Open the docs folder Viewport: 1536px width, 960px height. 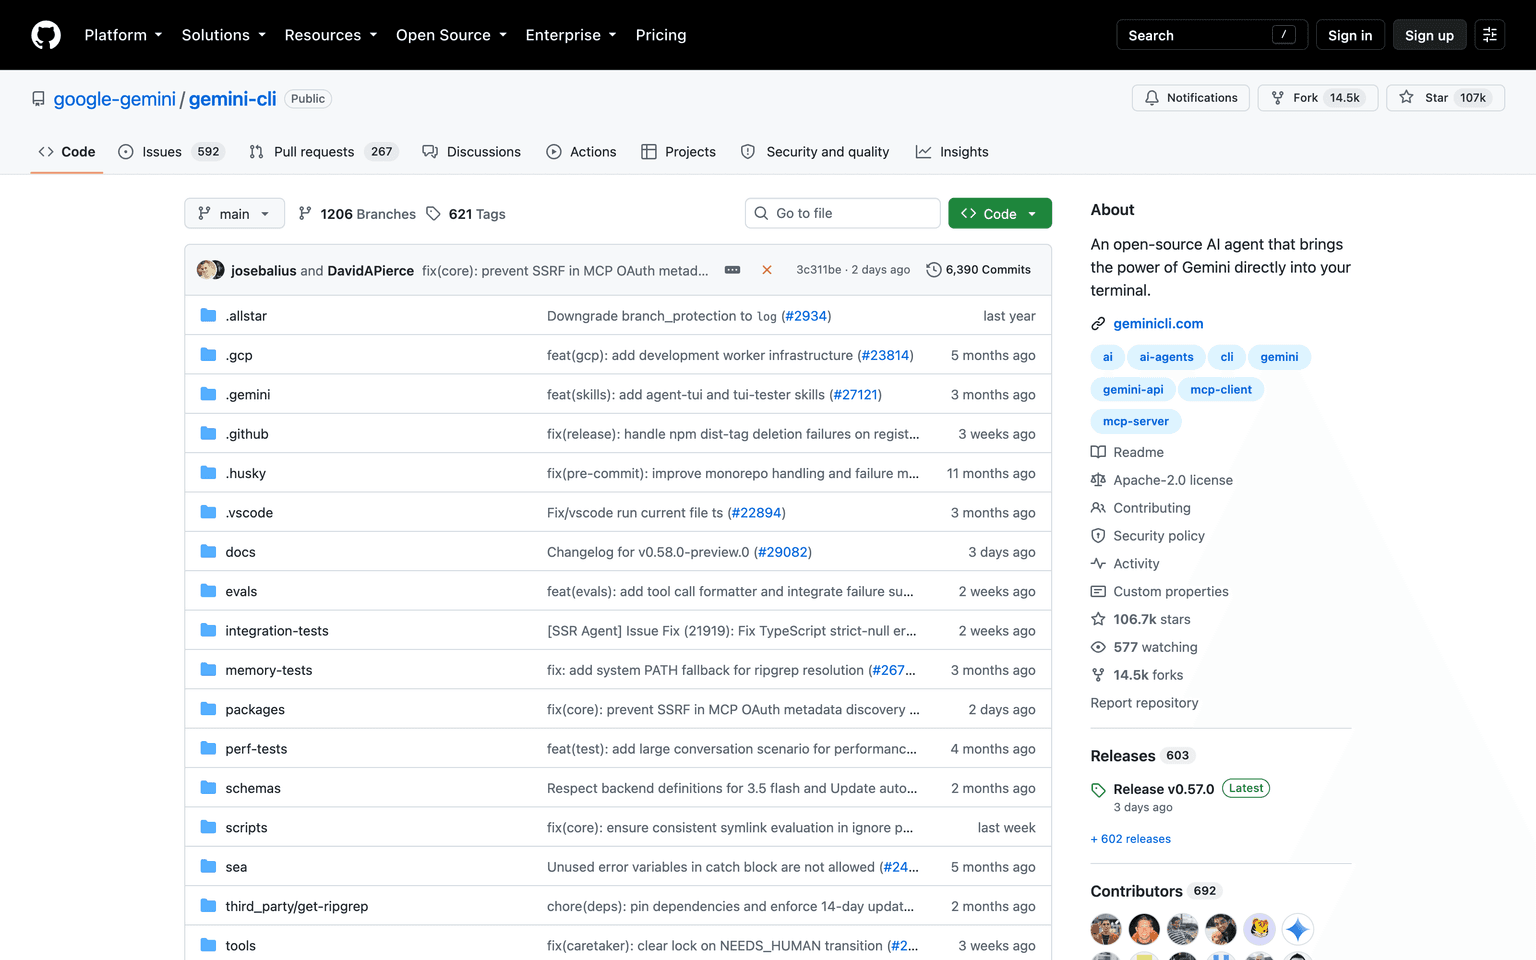point(240,552)
